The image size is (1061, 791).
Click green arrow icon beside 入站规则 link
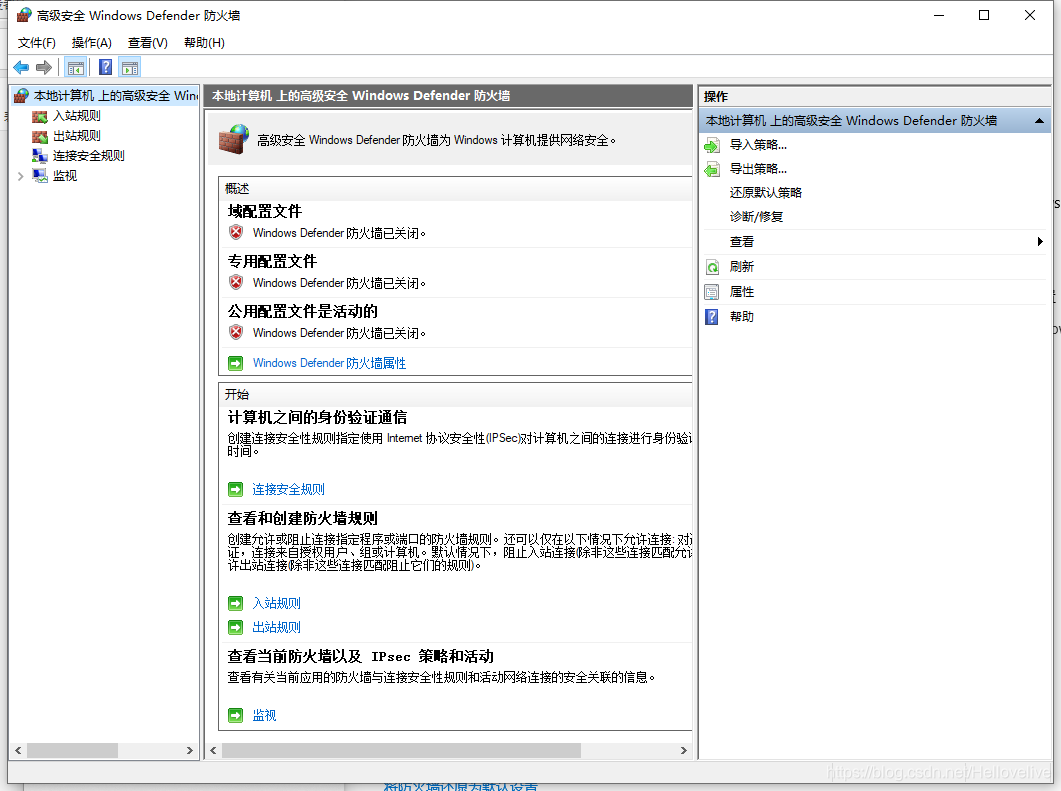pyautogui.click(x=235, y=603)
